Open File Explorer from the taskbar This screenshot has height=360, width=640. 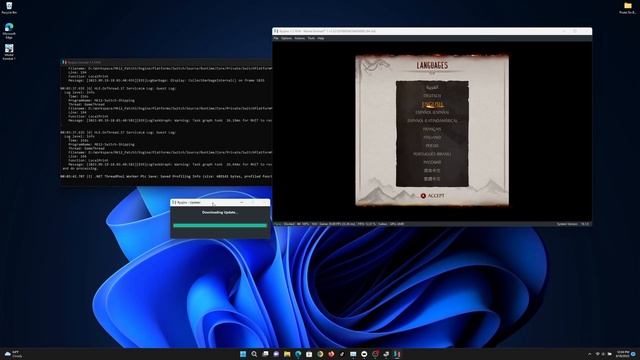287,354
